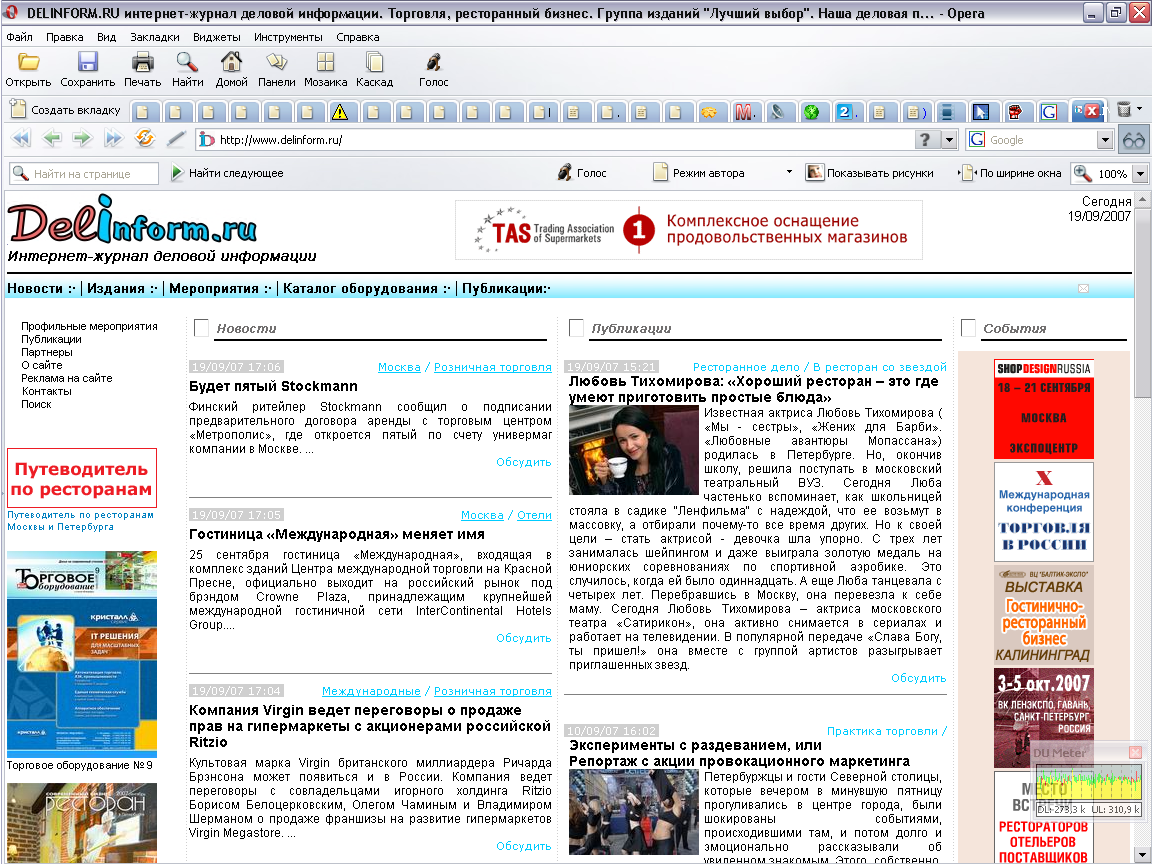The width and height of the screenshot is (1152, 864).
Task: Click Обсудить under the Stockmann news
Action: (523, 462)
